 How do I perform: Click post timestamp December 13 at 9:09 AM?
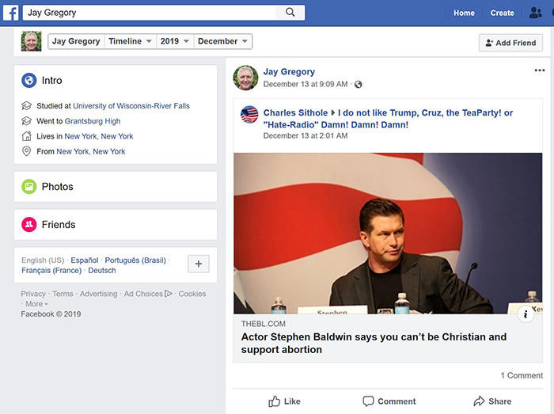[x=305, y=84]
